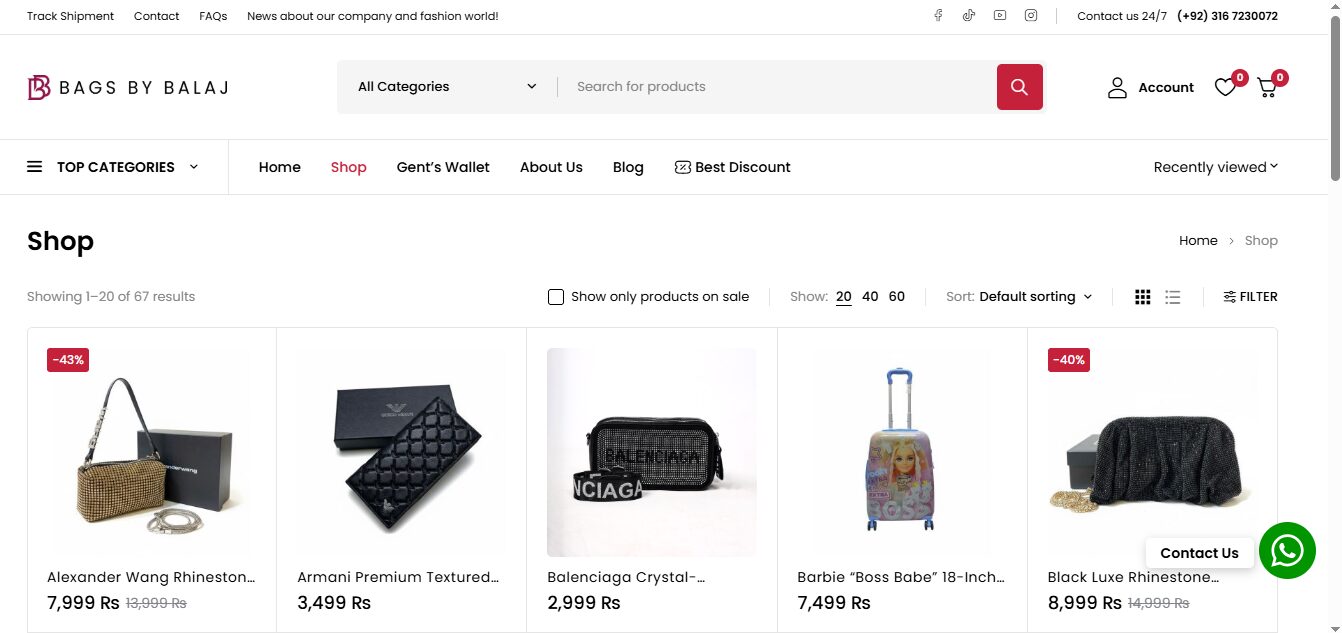Open the Track Shipment link
This screenshot has width=1342, height=633.
(x=70, y=16)
